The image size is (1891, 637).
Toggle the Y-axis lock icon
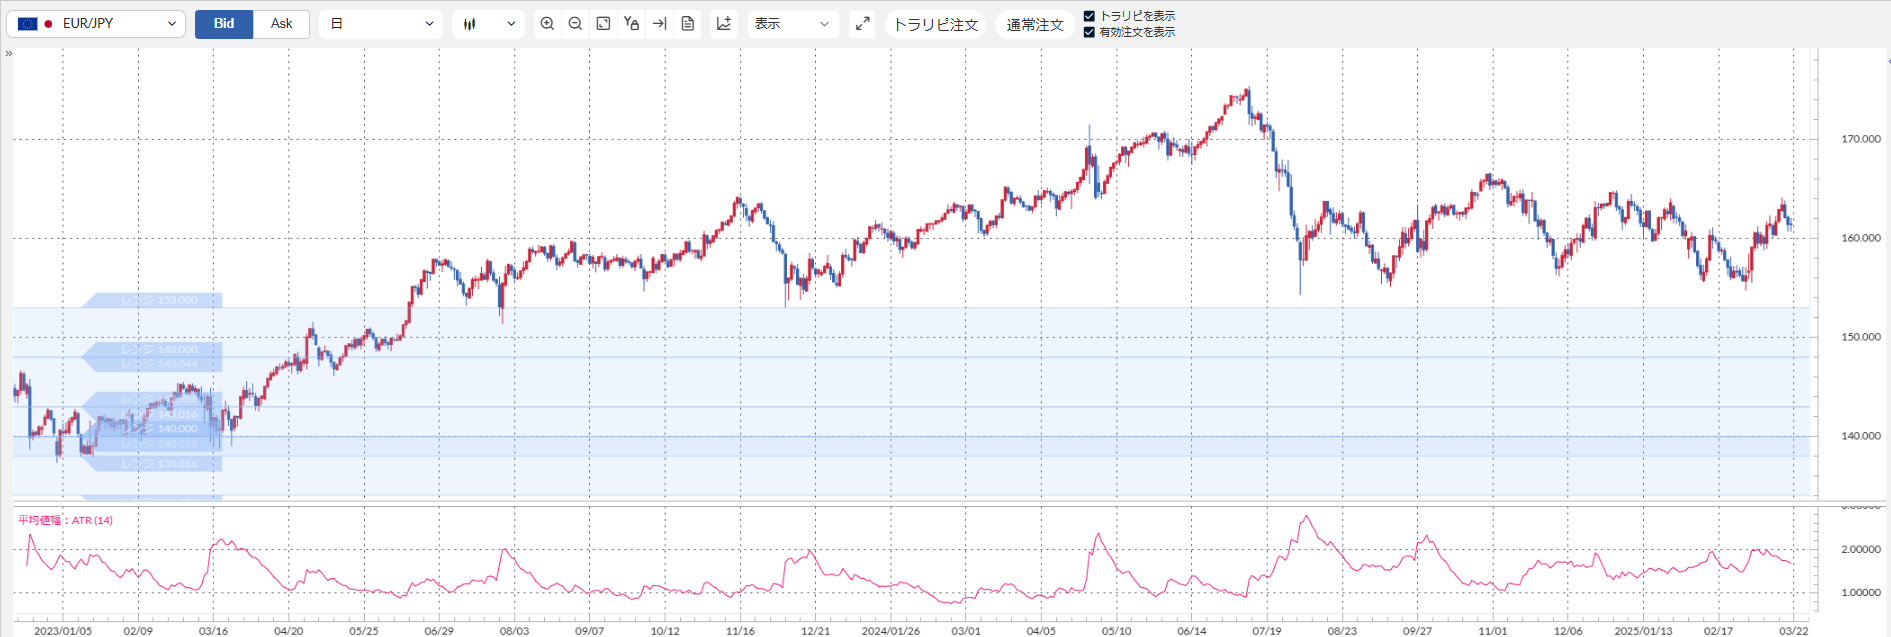point(631,23)
